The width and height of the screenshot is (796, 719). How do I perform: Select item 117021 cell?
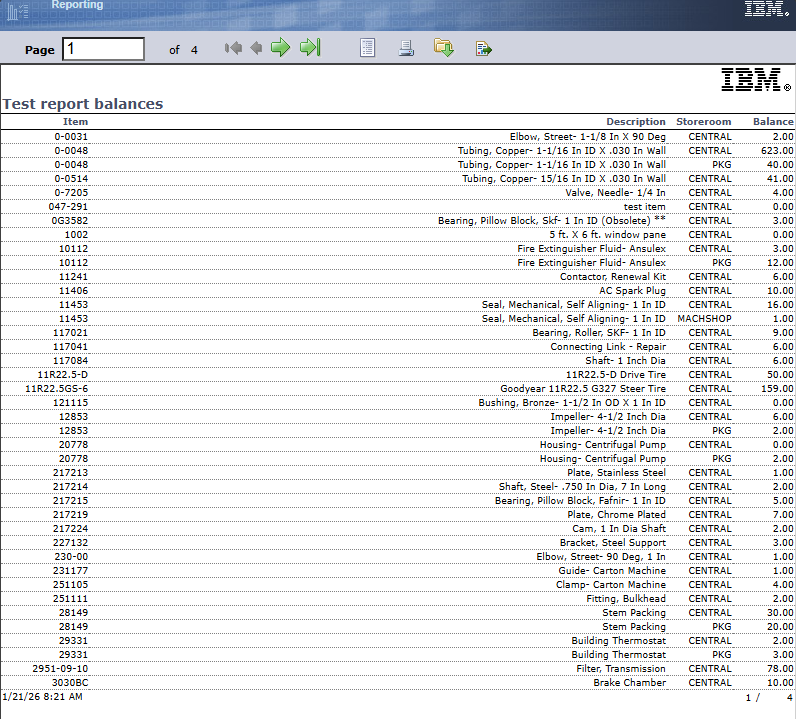pyautogui.click(x=71, y=333)
